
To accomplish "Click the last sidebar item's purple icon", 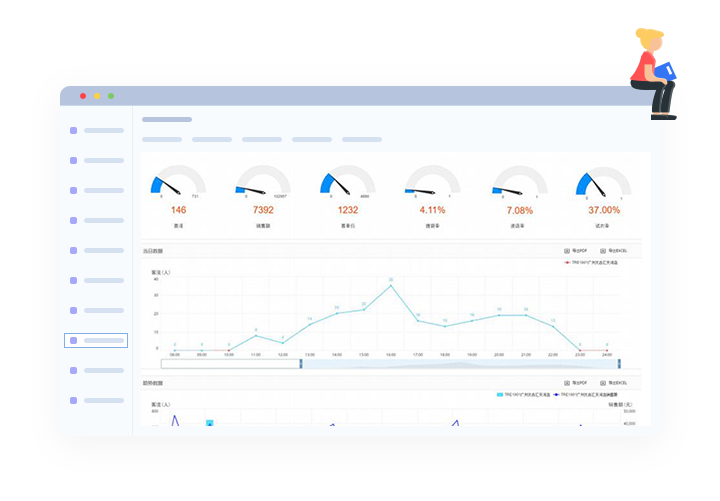I will tap(73, 400).
